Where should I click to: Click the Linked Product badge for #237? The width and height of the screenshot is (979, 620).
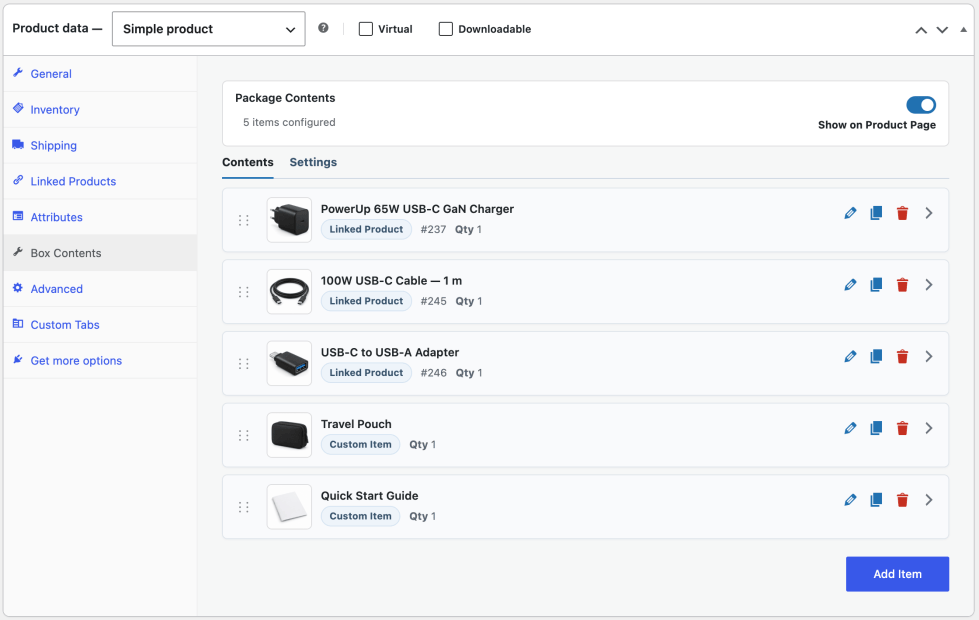pyautogui.click(x=366, y=229)
